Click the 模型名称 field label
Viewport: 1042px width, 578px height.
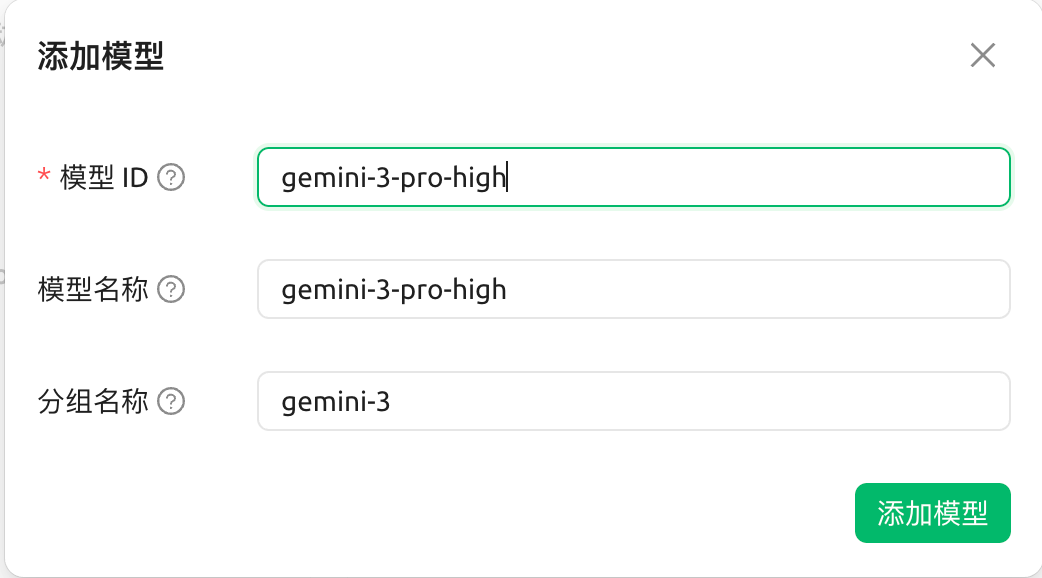pos(93,289)
